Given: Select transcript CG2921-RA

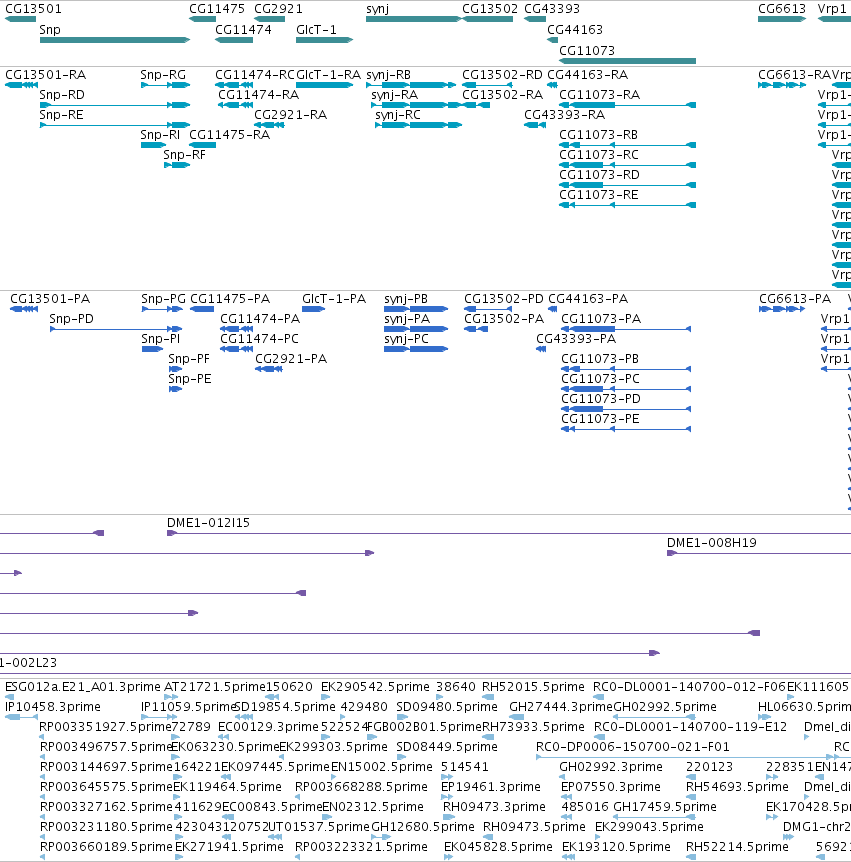Looking at the screenshot, I should (269, 125).
